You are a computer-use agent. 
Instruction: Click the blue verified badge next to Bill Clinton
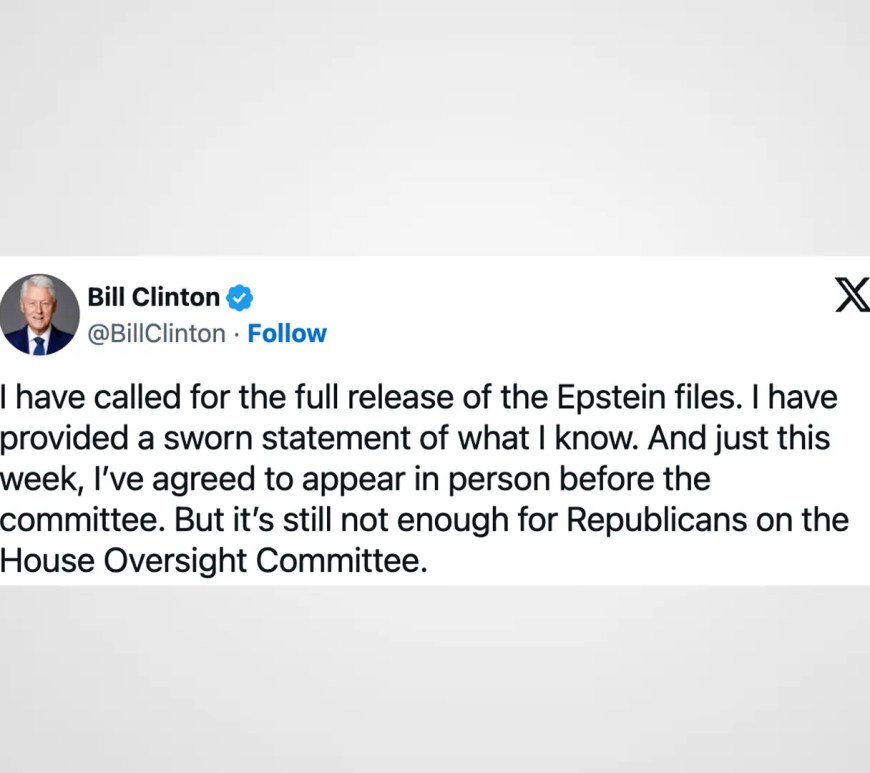(x=238, y=296)
